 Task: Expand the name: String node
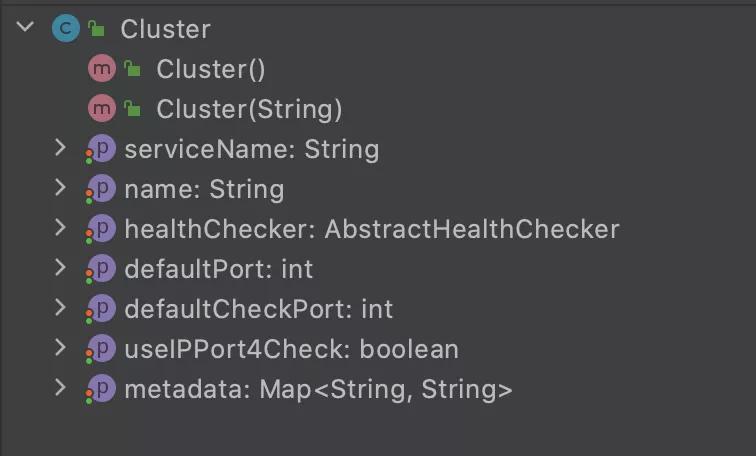60,189
